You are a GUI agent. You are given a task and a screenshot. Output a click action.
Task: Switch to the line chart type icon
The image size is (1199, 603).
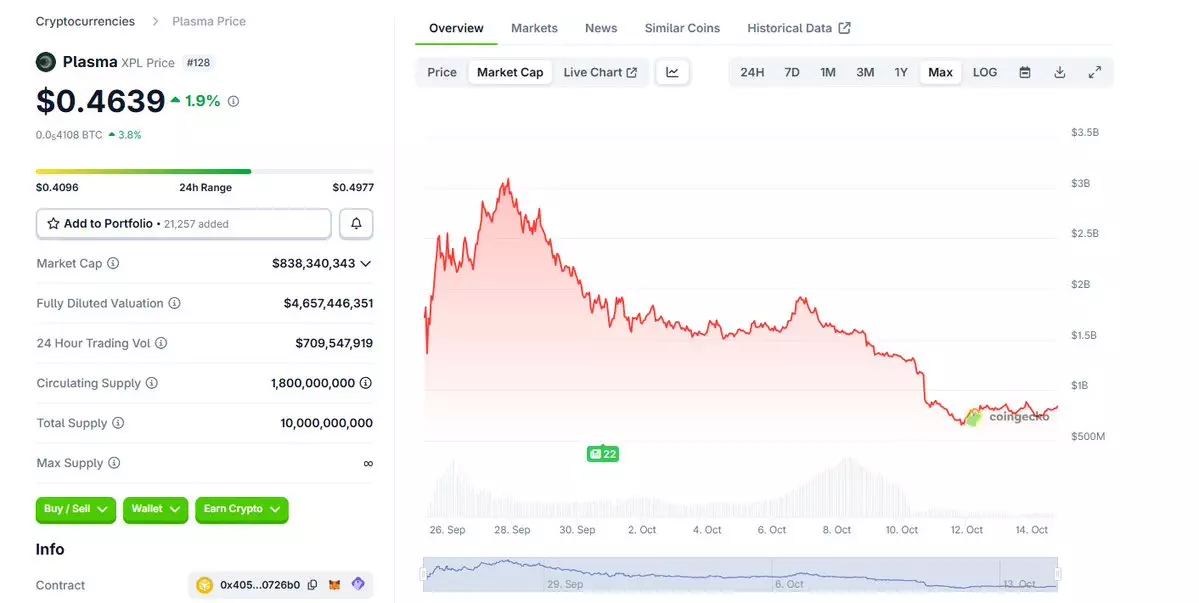[673, 72]
